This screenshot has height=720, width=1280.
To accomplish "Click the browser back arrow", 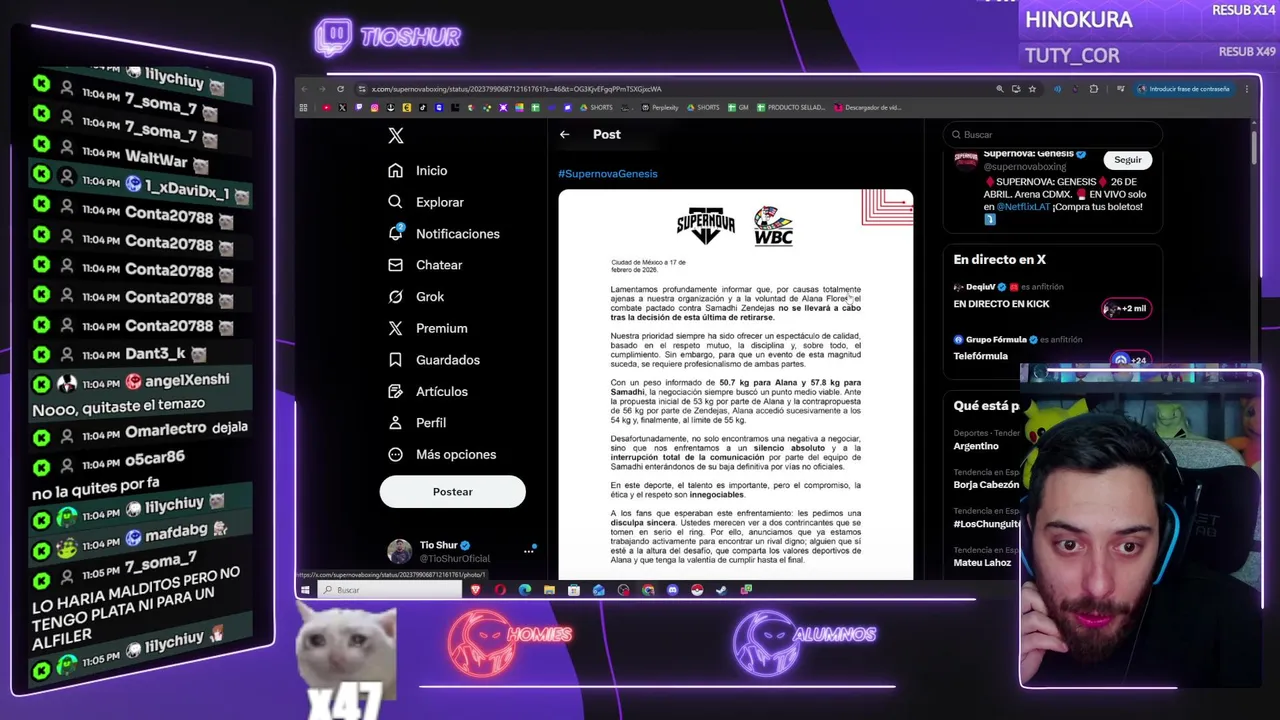I will 304,89.
